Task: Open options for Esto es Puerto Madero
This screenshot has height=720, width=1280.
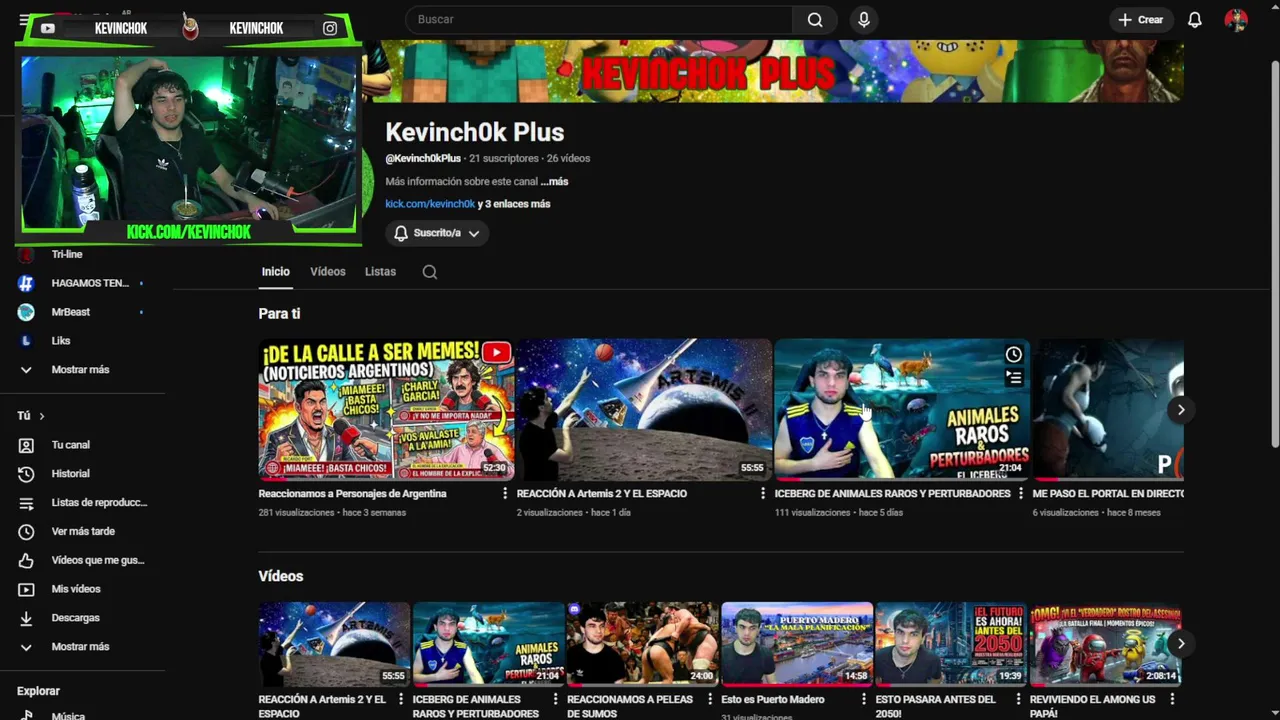Action: pyautogui.click(x=864, y=700)
